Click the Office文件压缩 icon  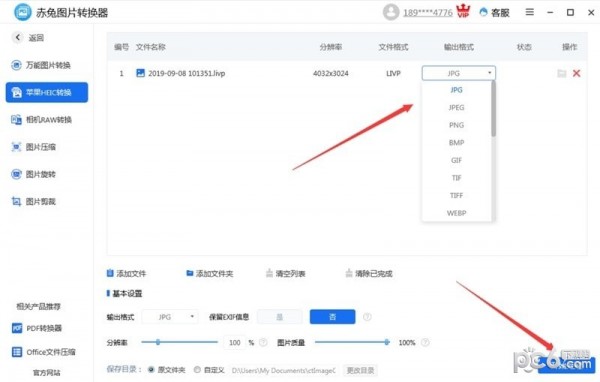(17, 352)
